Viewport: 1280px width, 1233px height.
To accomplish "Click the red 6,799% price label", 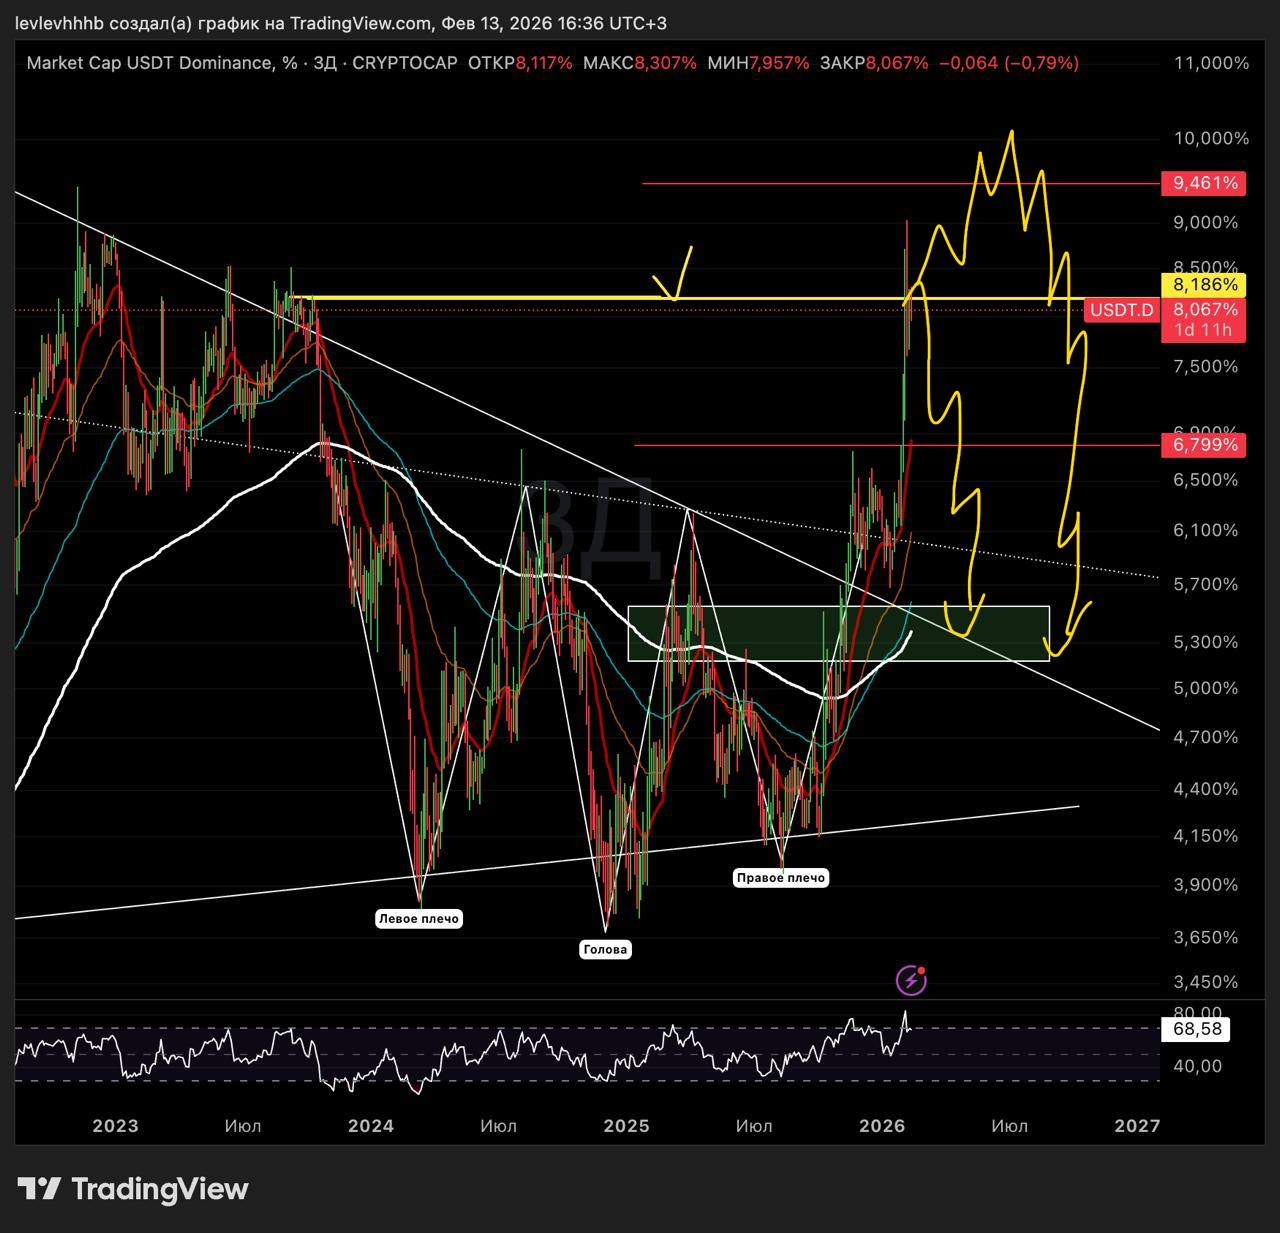I will pos(1203,444).
